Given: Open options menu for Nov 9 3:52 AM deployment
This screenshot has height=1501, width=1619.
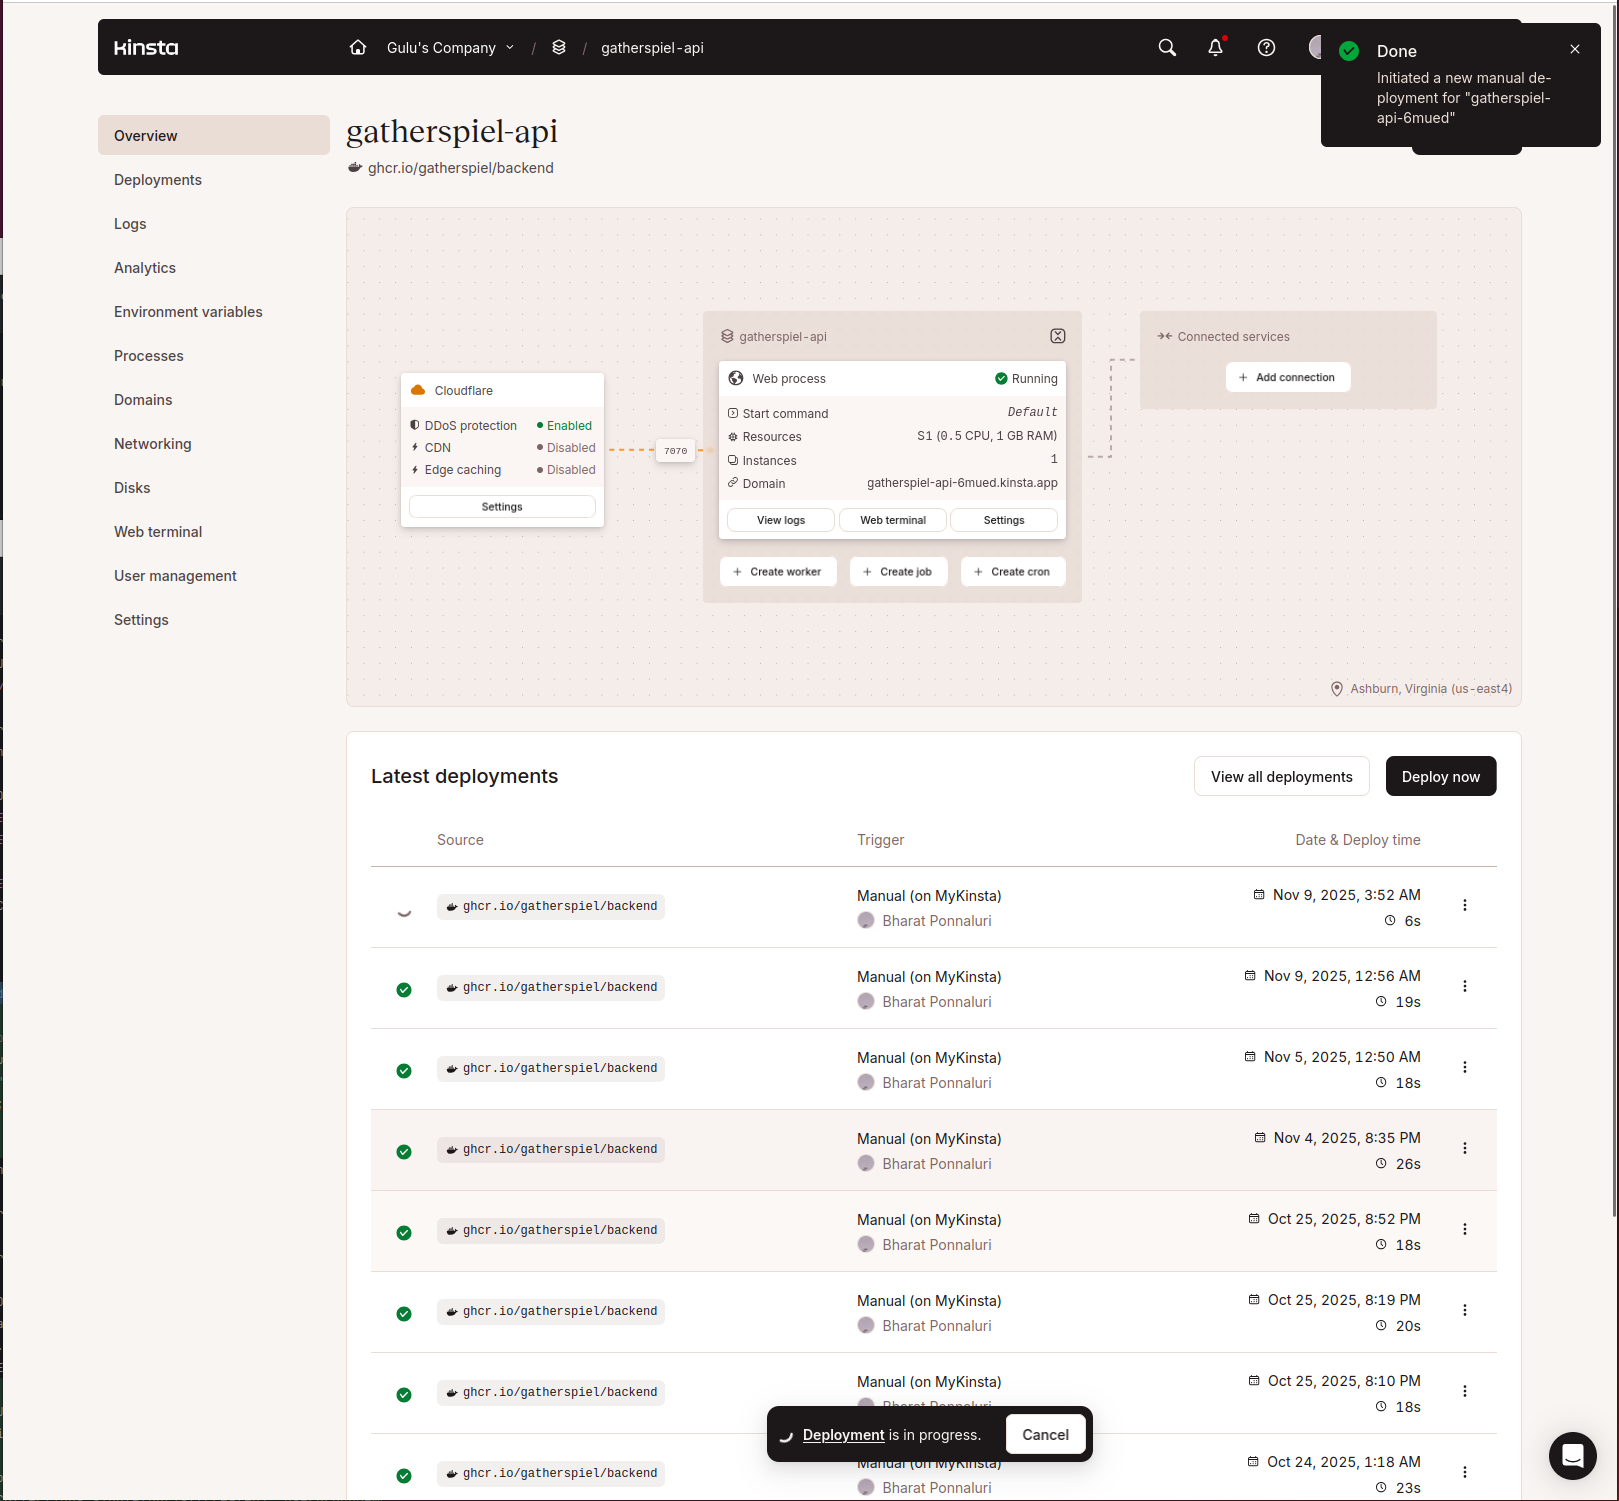Looking at the screenshot, I should (x=1465, y=906).
